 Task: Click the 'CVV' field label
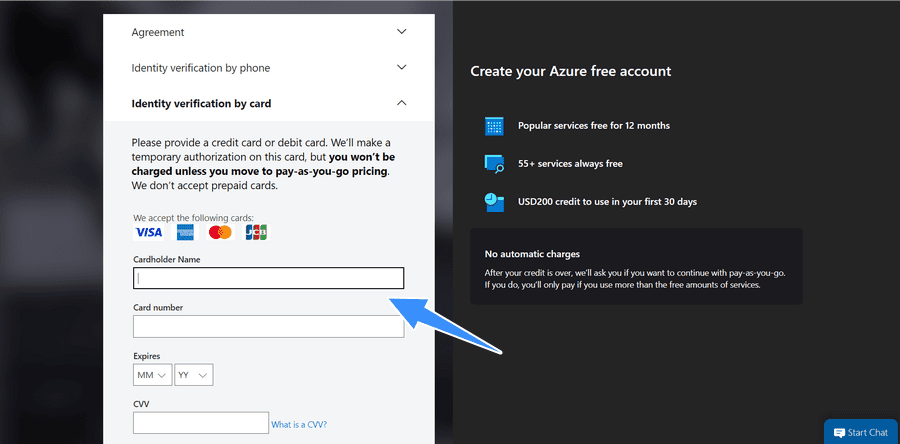[141, 404]
